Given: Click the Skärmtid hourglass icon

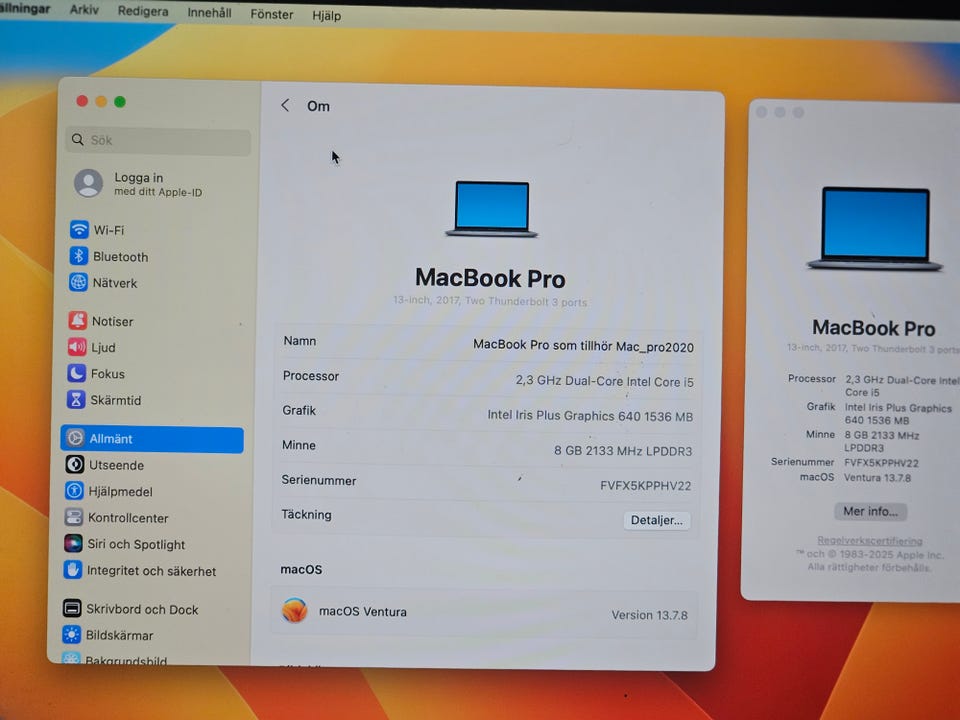Looking at the screenshot, I should pyautogui.click(x=75, y=400).
